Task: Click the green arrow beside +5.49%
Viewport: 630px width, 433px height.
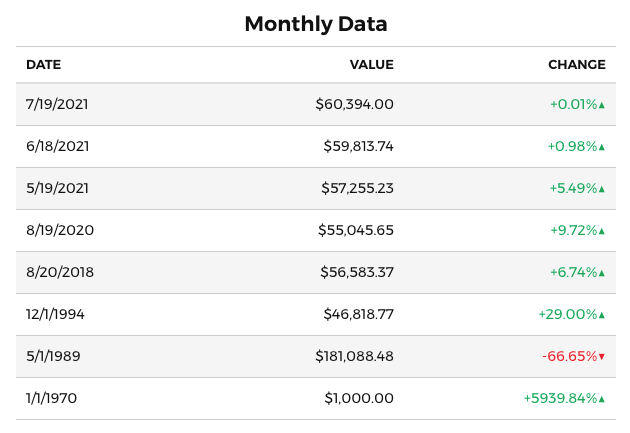Action: (x=602, y=189)
